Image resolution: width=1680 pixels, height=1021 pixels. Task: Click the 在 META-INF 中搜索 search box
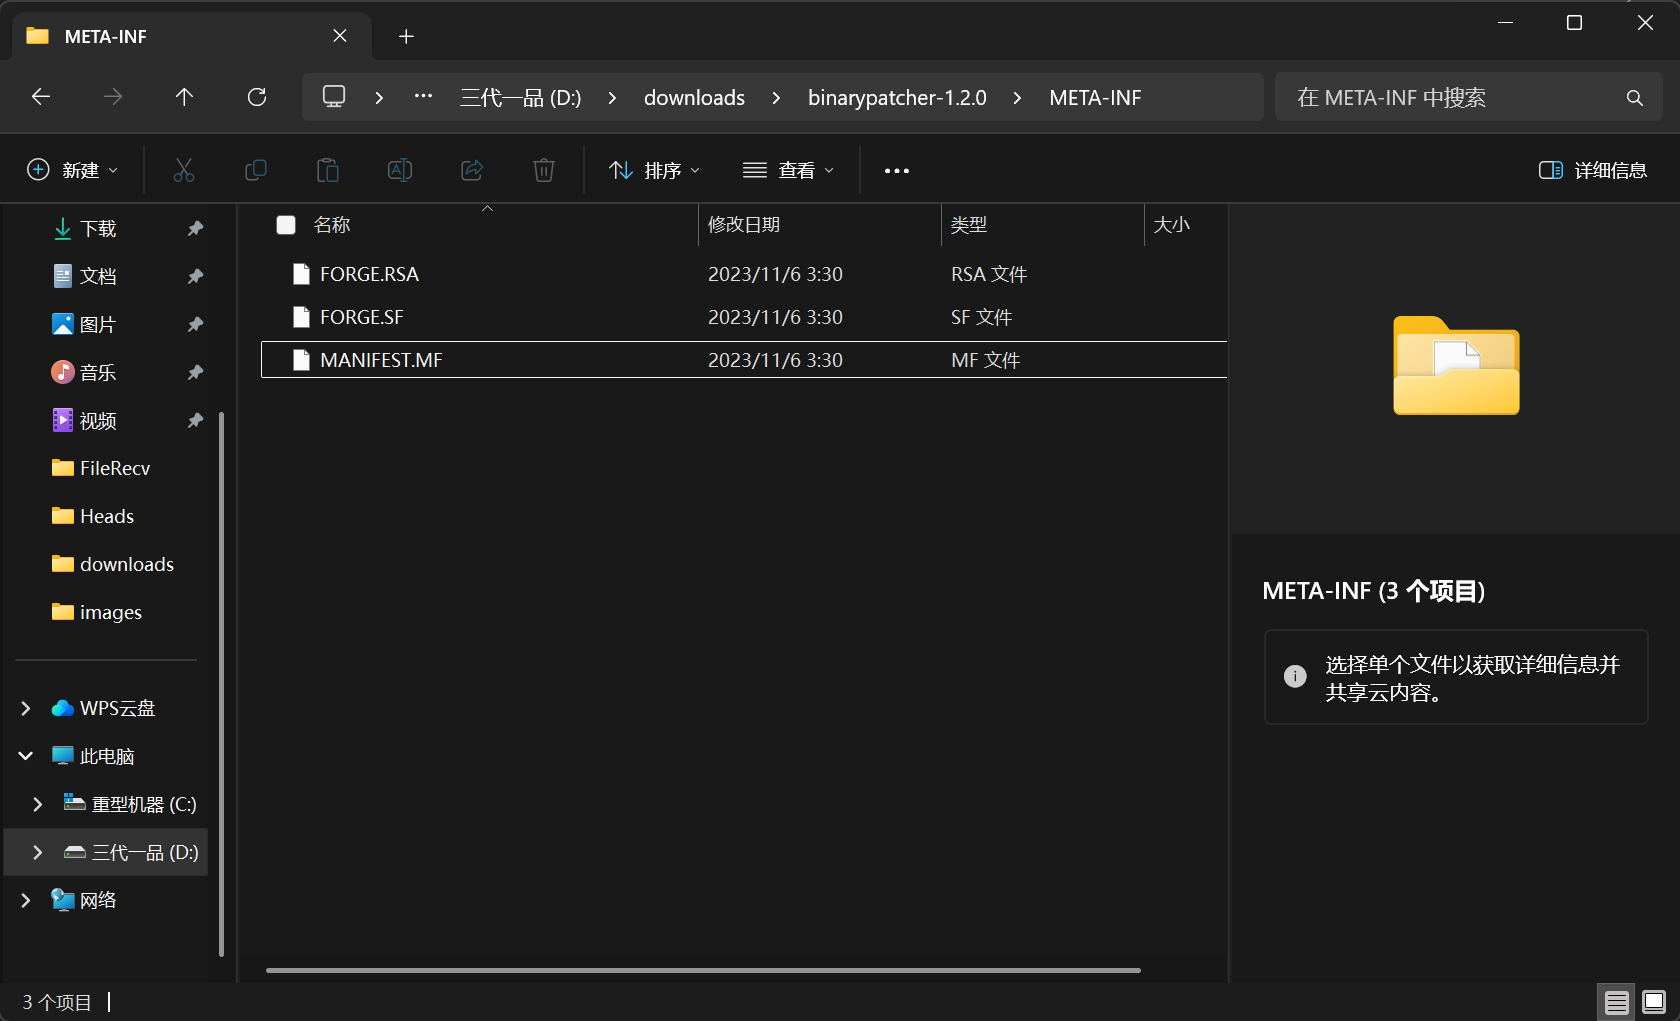click(x=1469, y=98)
